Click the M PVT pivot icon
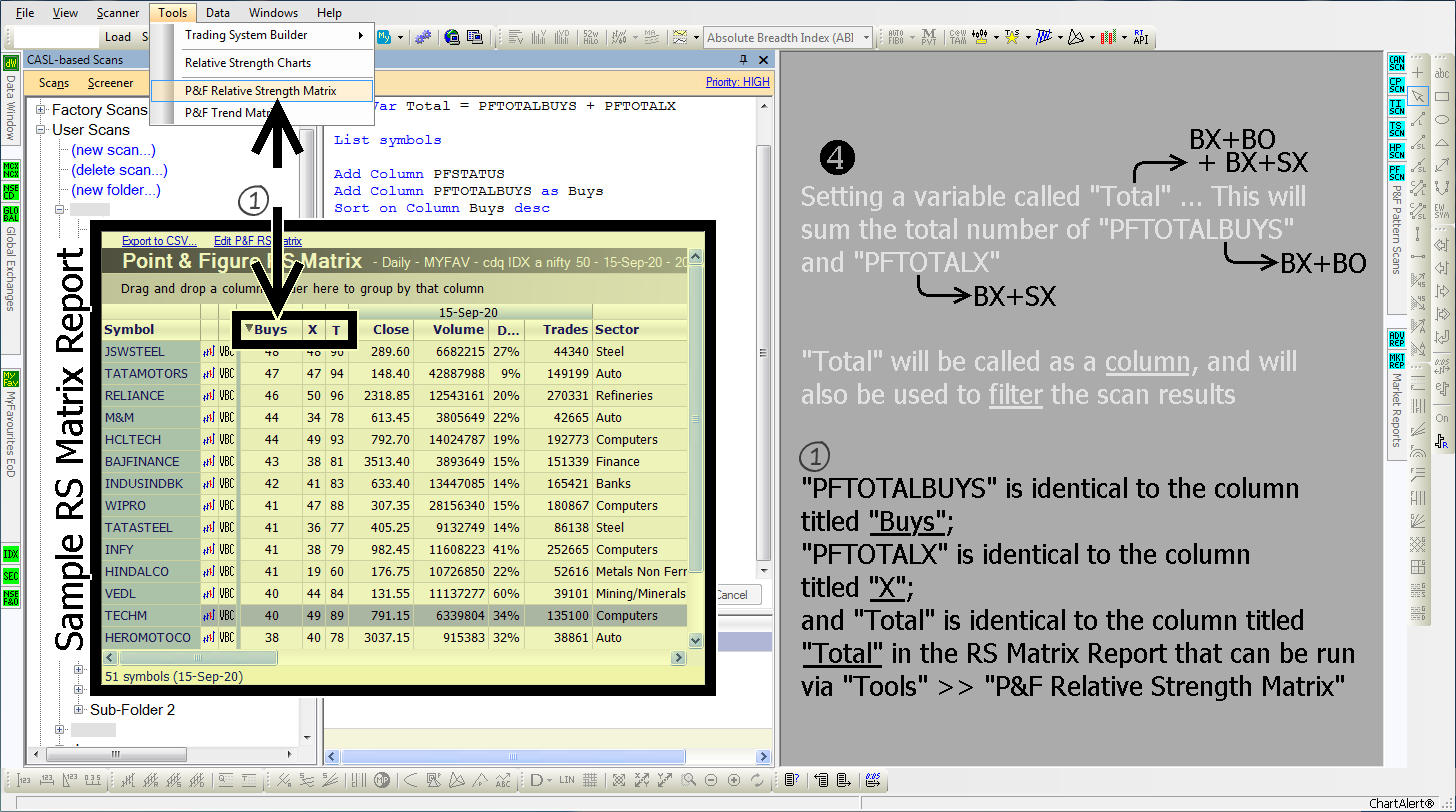The width and height of the screenshot is (1456, 812). (929, 37)
